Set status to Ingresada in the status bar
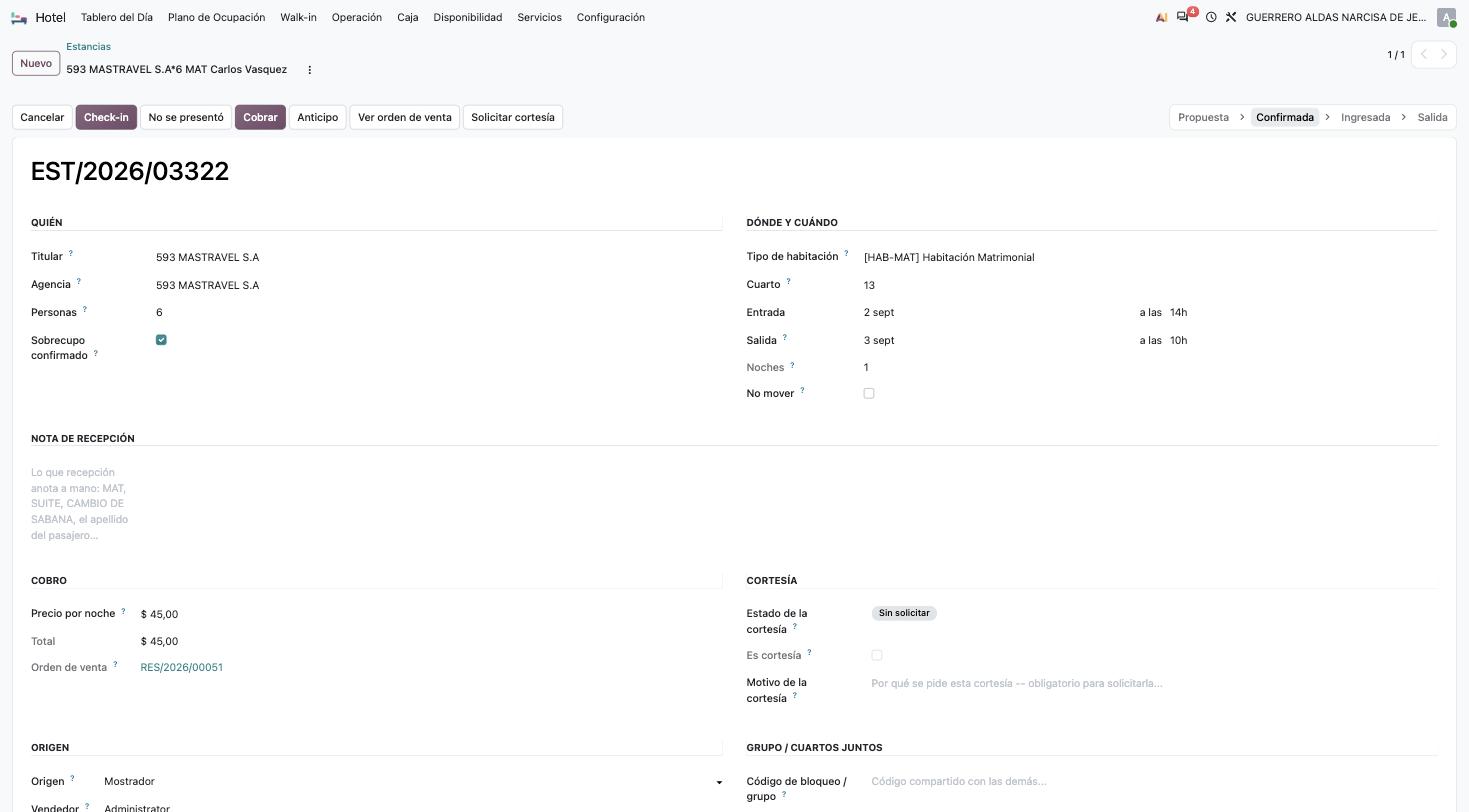Viewport: 1469px width, 812px height. [x=1365, y=117]
